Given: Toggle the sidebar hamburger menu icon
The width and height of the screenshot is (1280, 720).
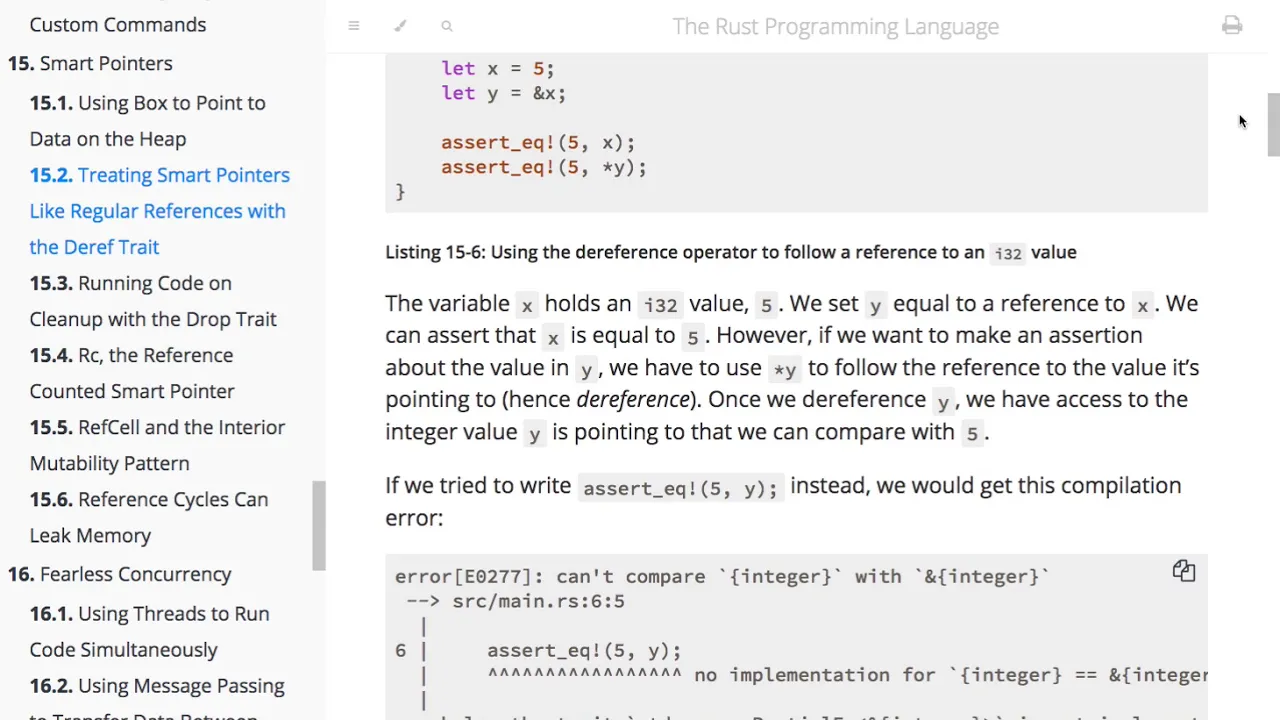Looking at the screenshot, I should click(354, 26).
